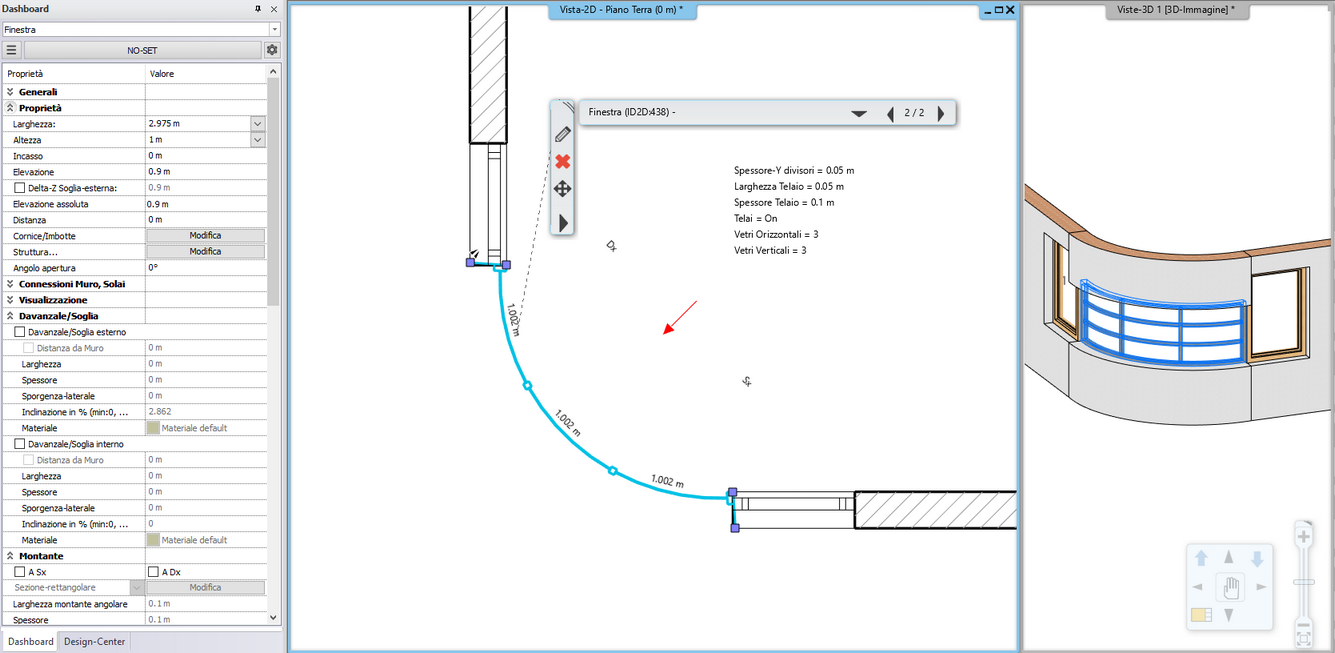This screenshot has width=1335, height=653.
Task: Collapse the Proprietà section
Action: pos(10,108)
